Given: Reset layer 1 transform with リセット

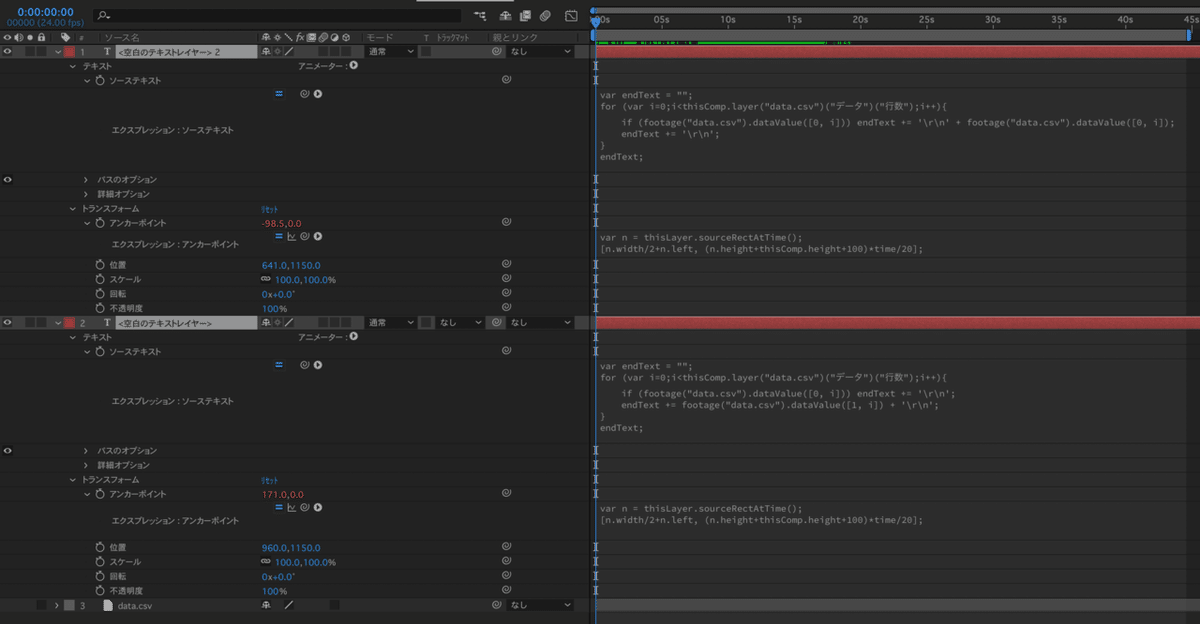Looking at the screenshot, I should tap(270, 208).
